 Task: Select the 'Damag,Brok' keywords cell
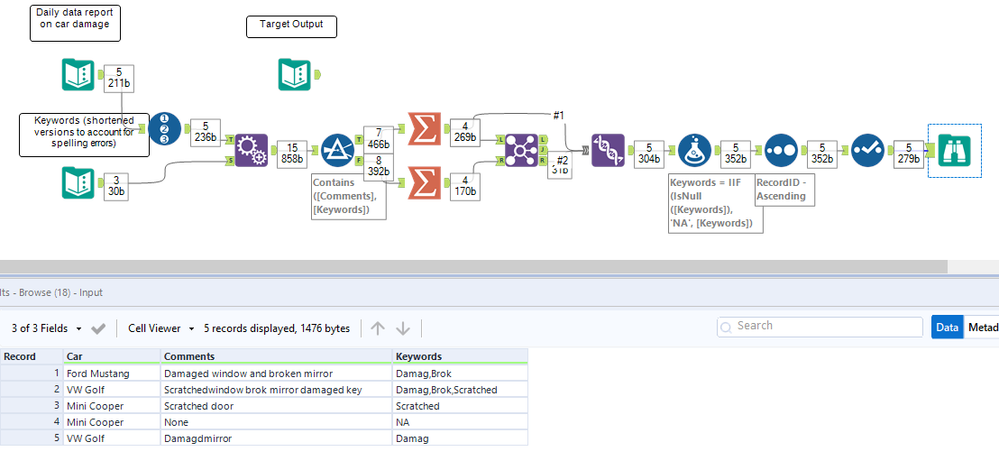pos(460,373)
